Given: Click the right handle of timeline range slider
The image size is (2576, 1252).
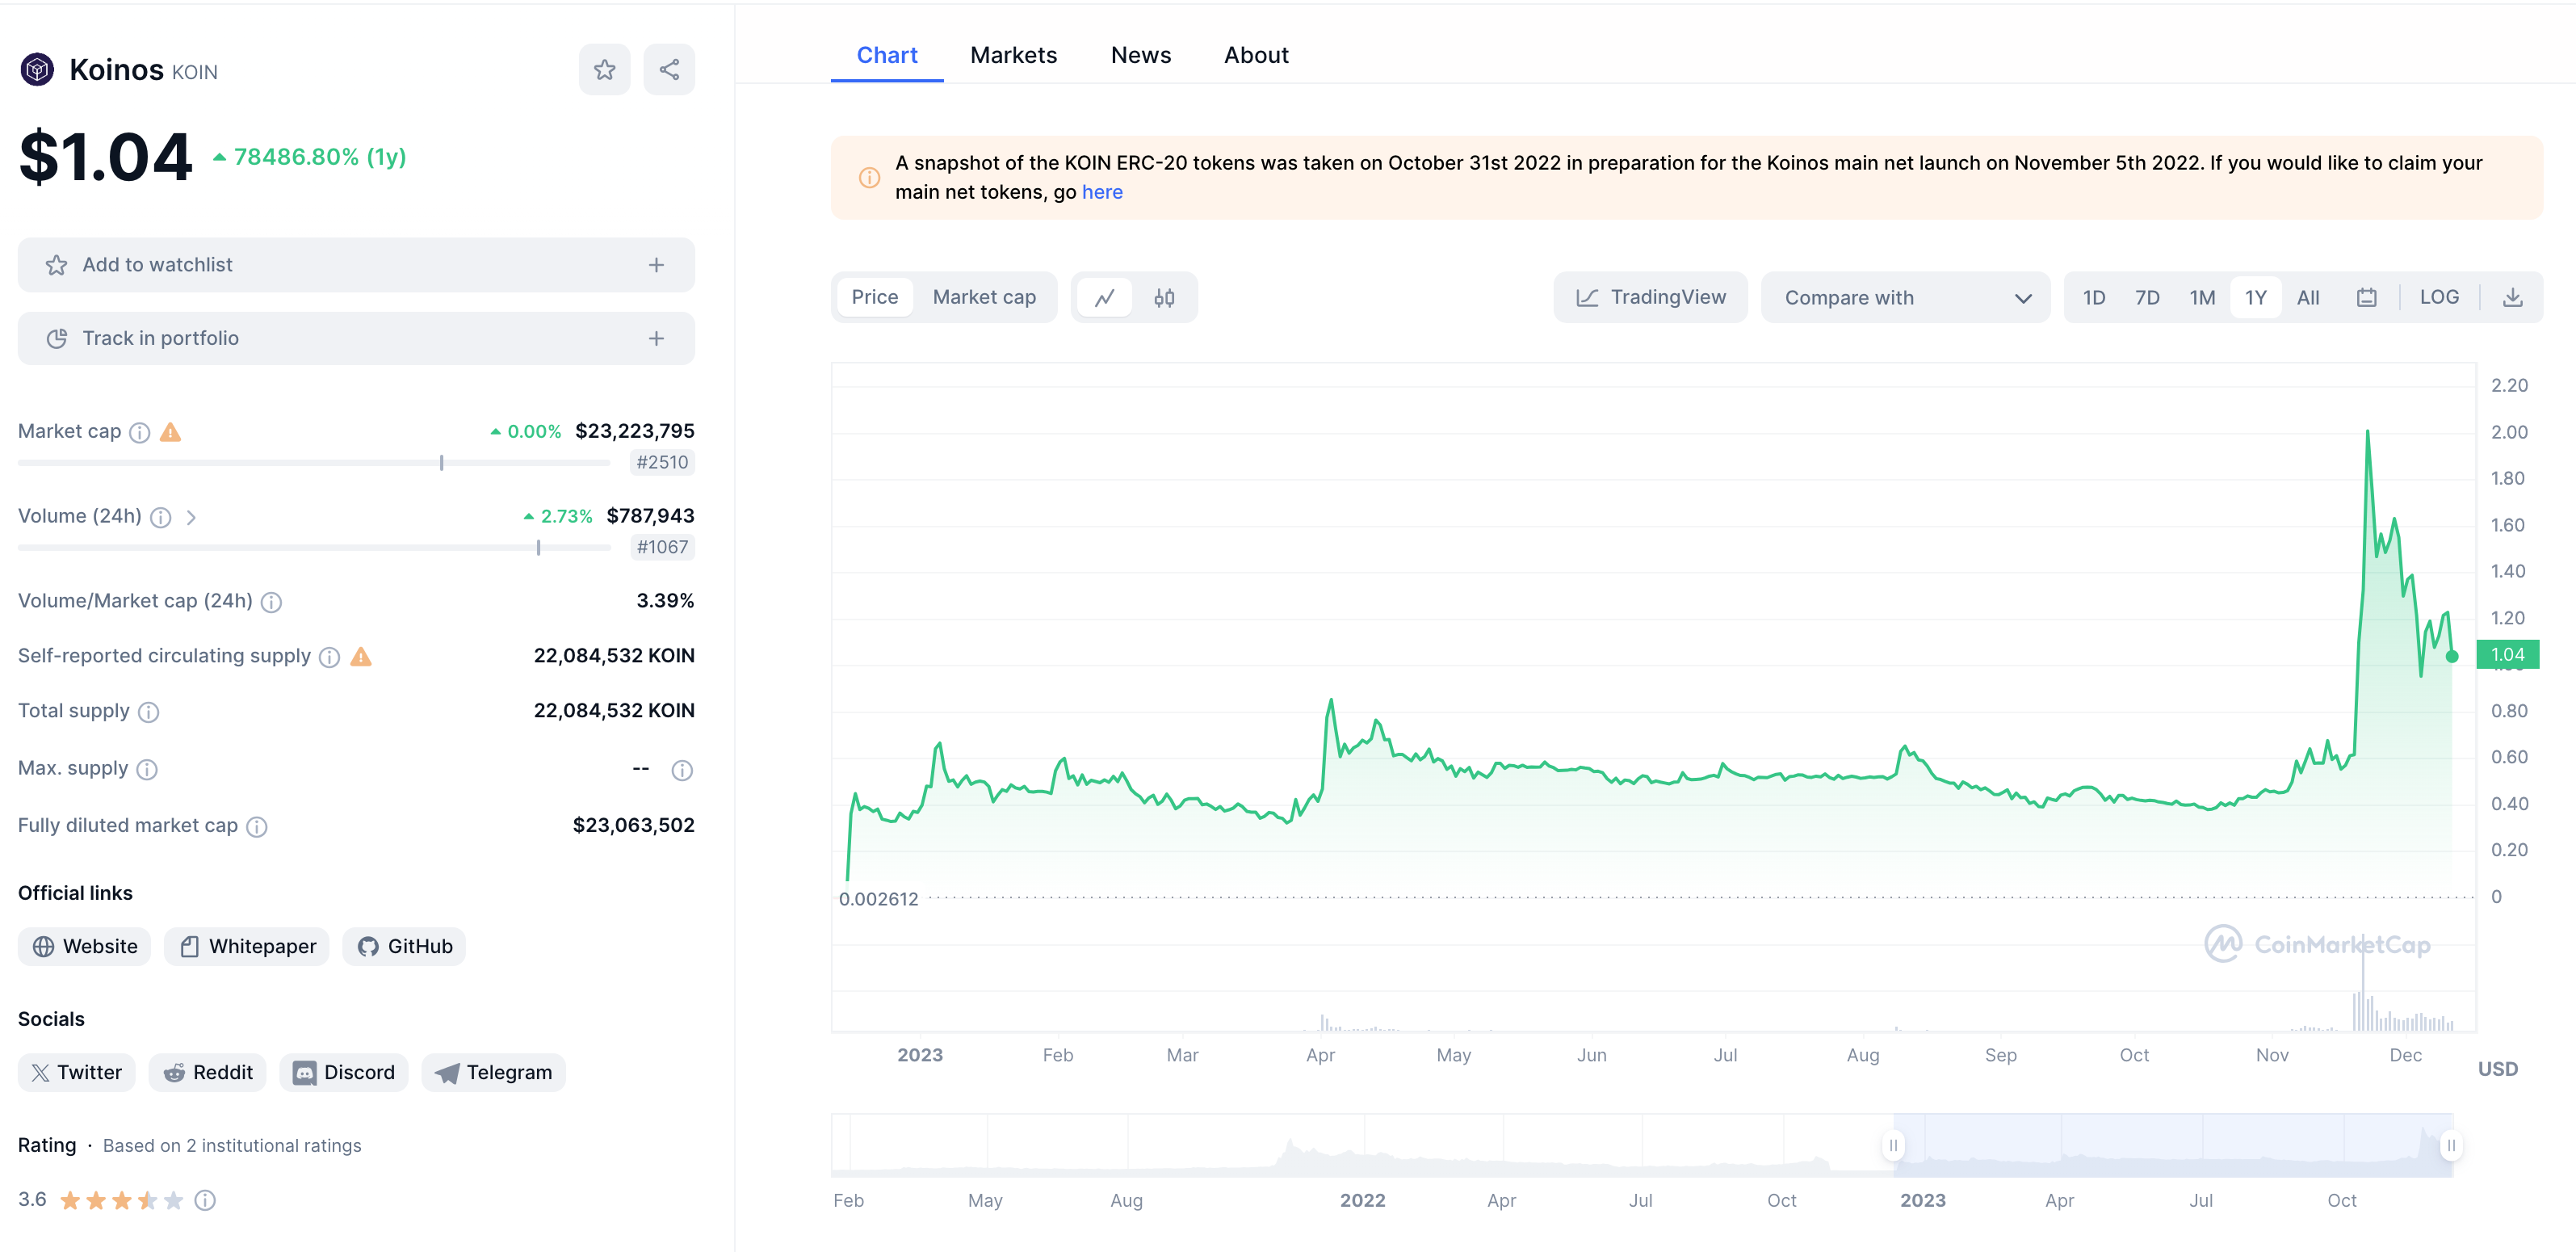Looking at the screenshot, I should coord(2451,1145).
